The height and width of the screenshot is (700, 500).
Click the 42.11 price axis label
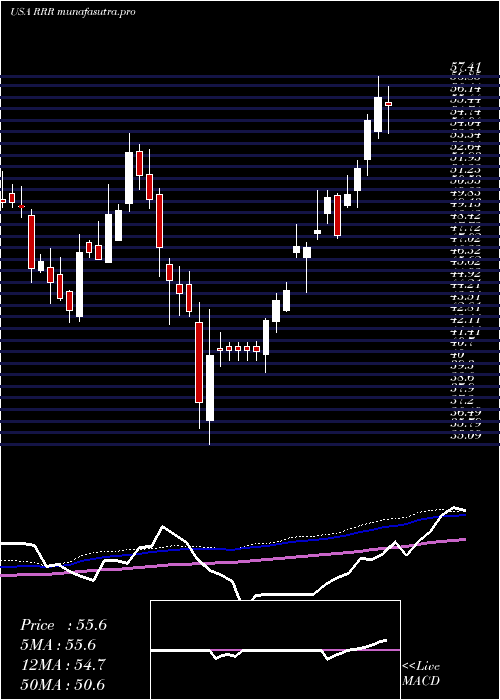click(465, 320)
